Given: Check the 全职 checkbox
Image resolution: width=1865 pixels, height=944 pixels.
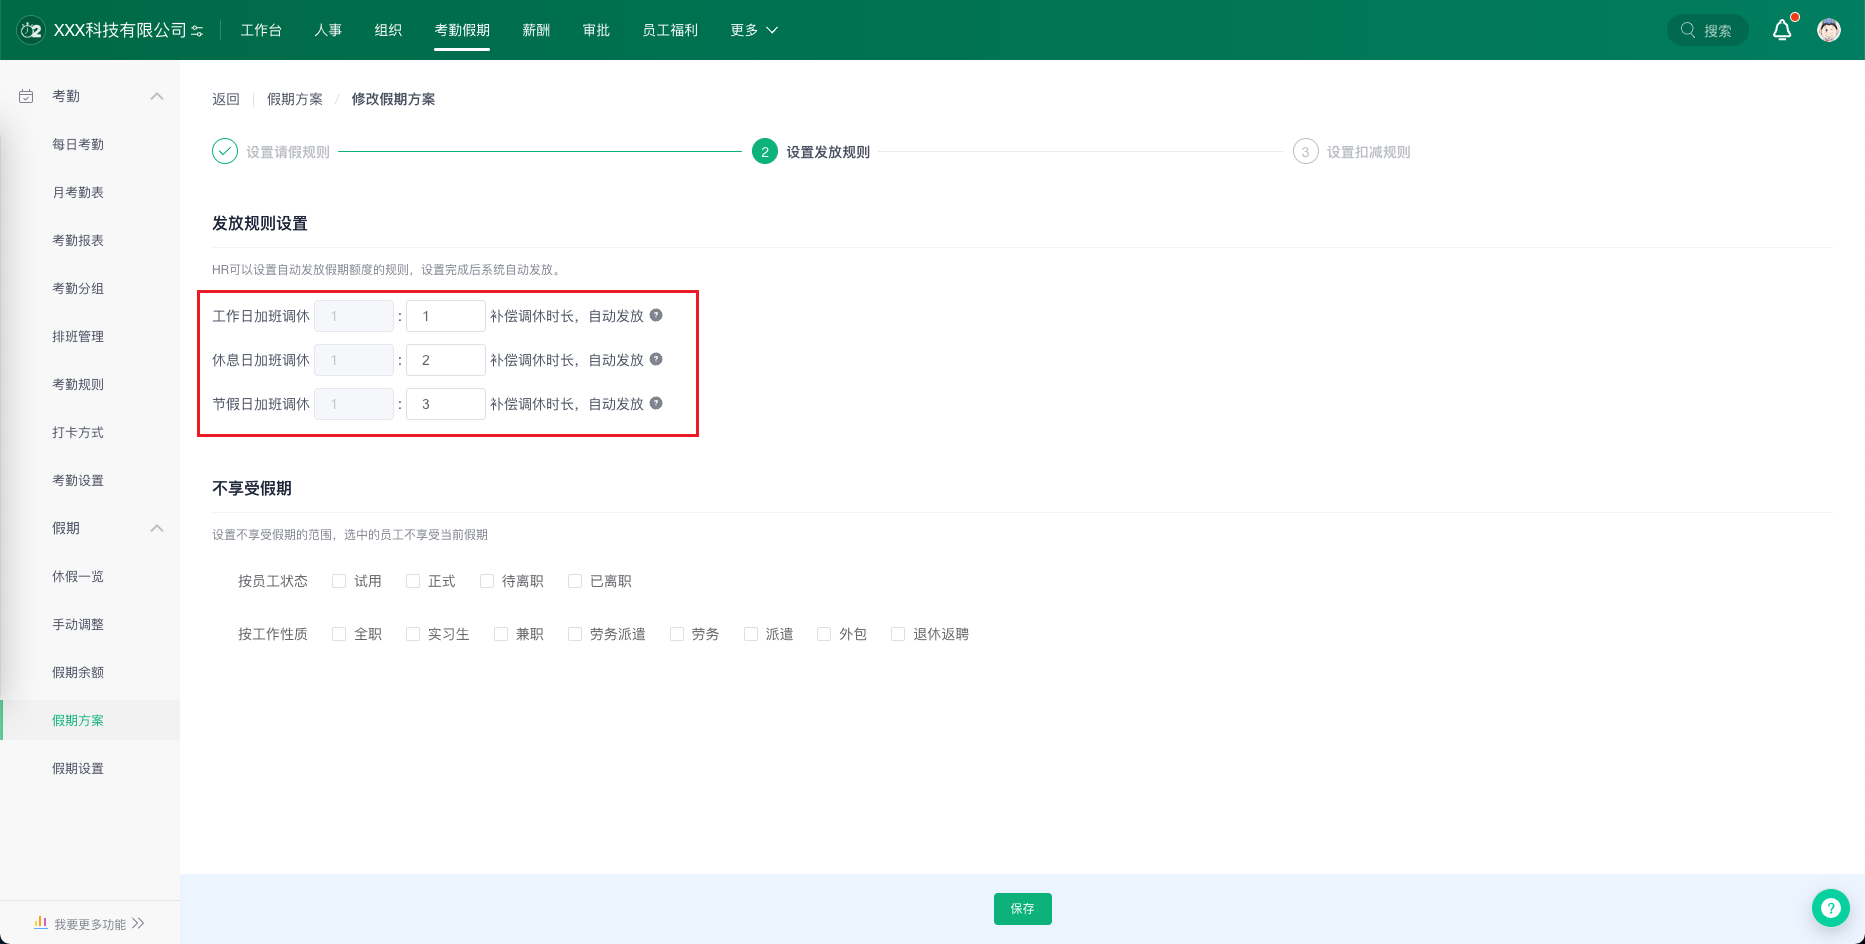Looking at the screenshot, I should [339, 634].
